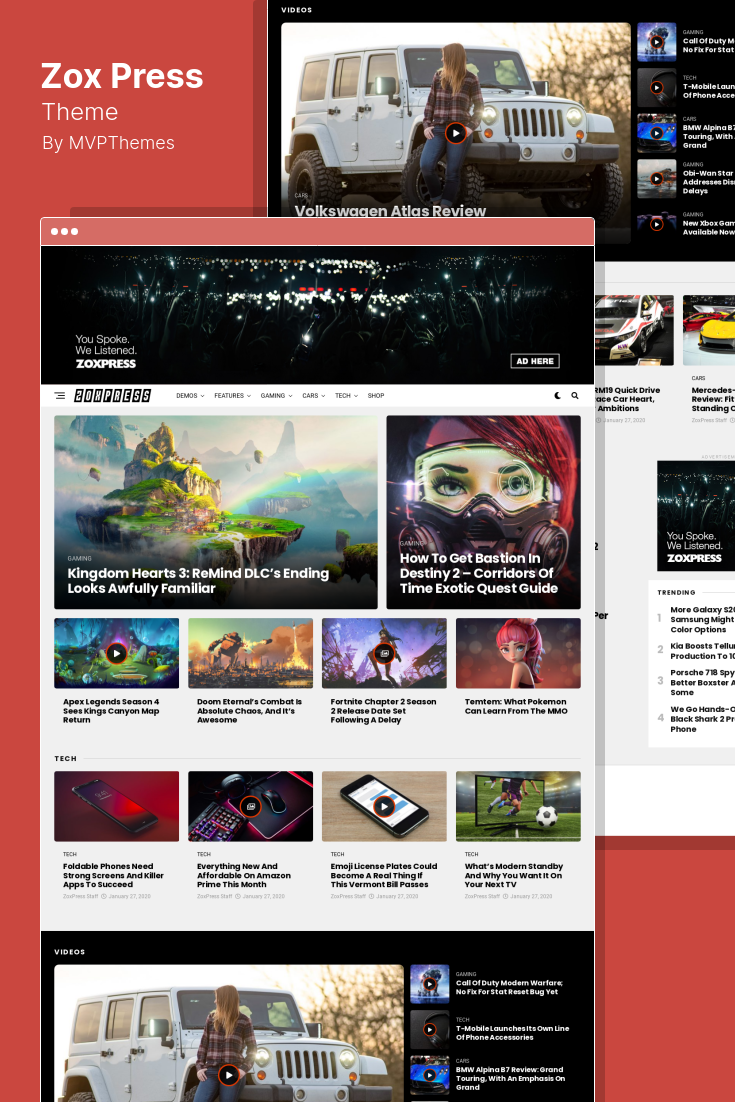Open T-Mobile Launches Its Own Line title
The image size is (735, 1102).
[512, 1032]
